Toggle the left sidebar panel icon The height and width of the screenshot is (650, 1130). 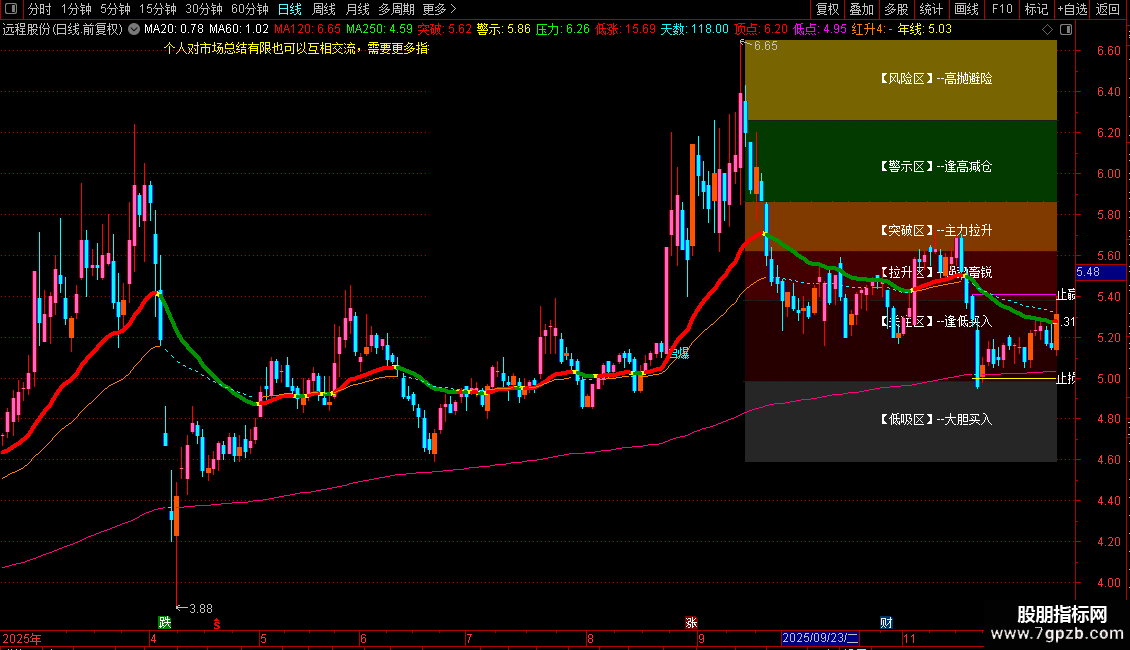(11, 9)
